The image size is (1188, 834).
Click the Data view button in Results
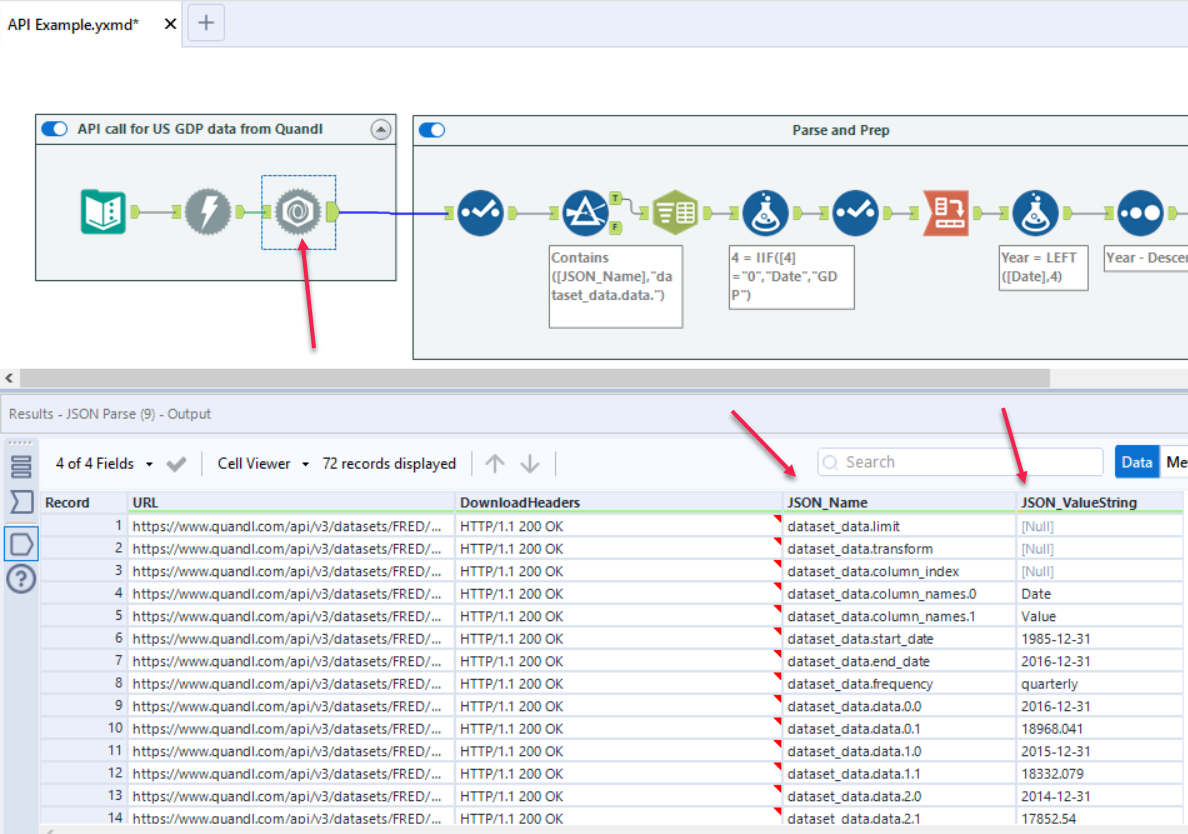tap(1137, 462)
